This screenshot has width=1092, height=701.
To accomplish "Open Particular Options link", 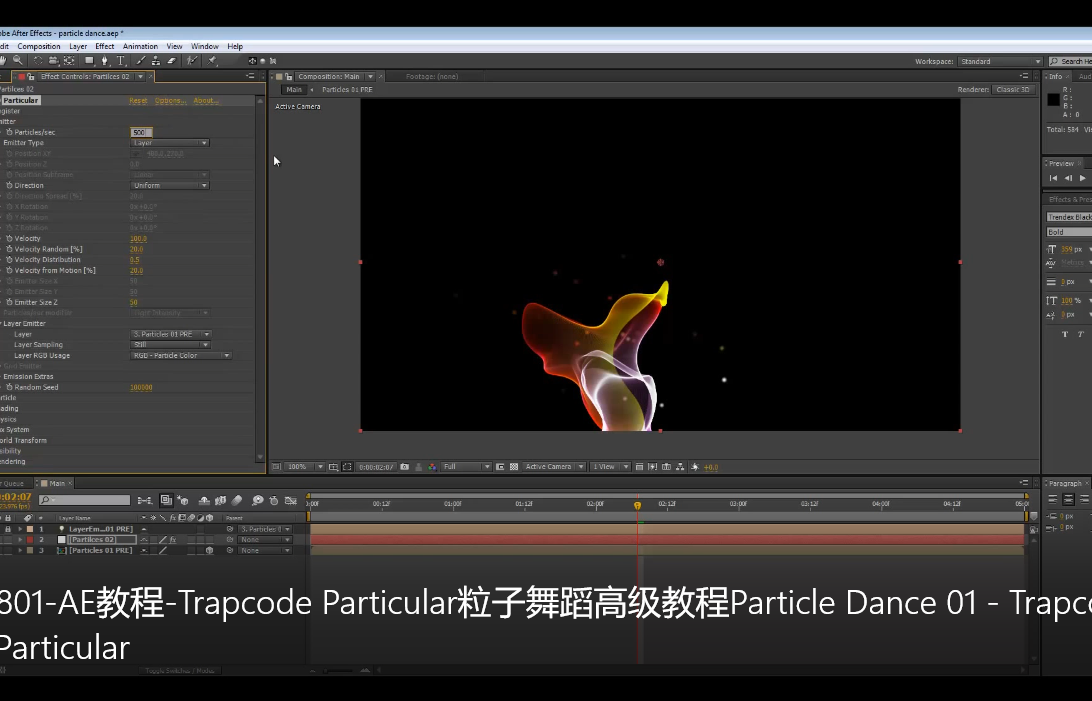I will click(170, 101).
